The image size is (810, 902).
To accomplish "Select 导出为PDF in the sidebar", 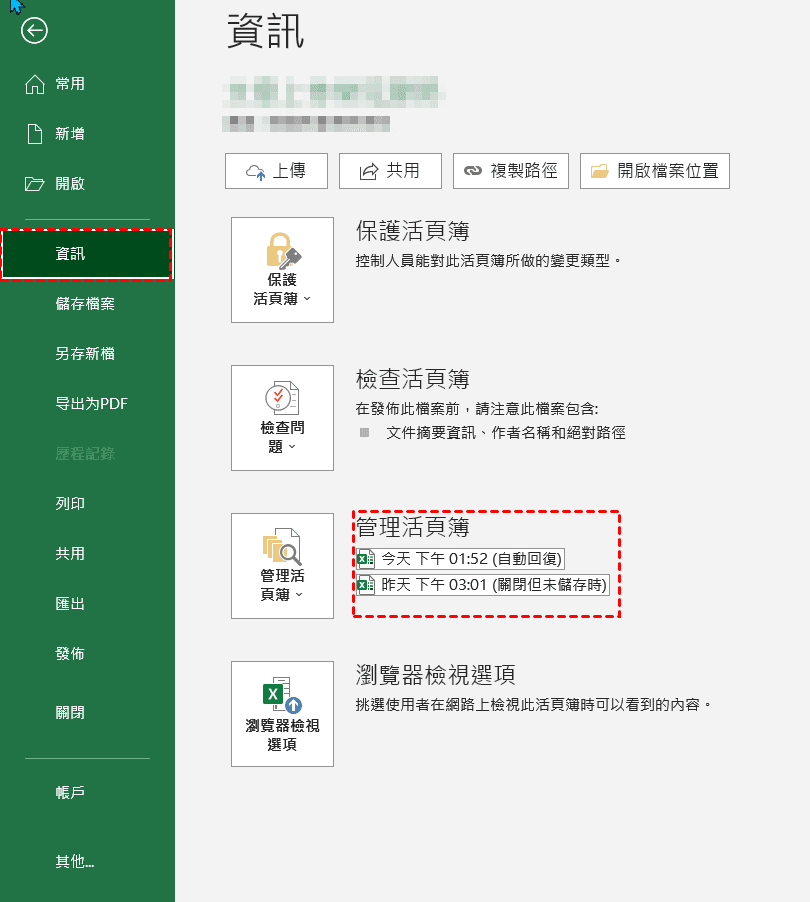I will 91,404.
